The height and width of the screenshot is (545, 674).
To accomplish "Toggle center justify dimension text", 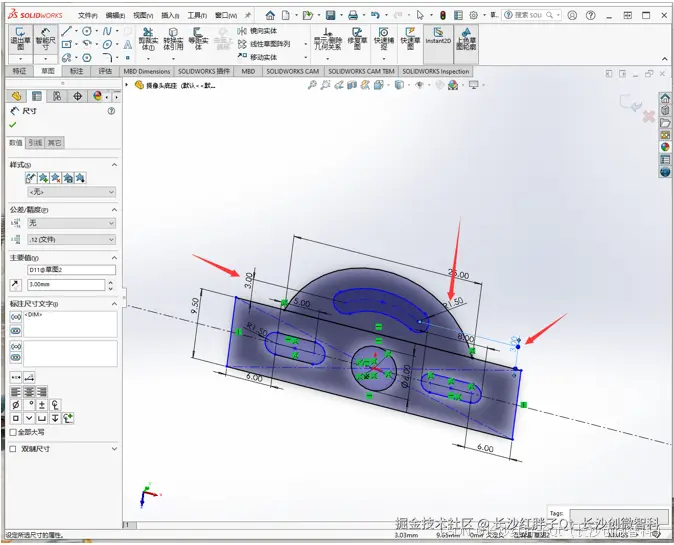I will [x=29, y=392].
